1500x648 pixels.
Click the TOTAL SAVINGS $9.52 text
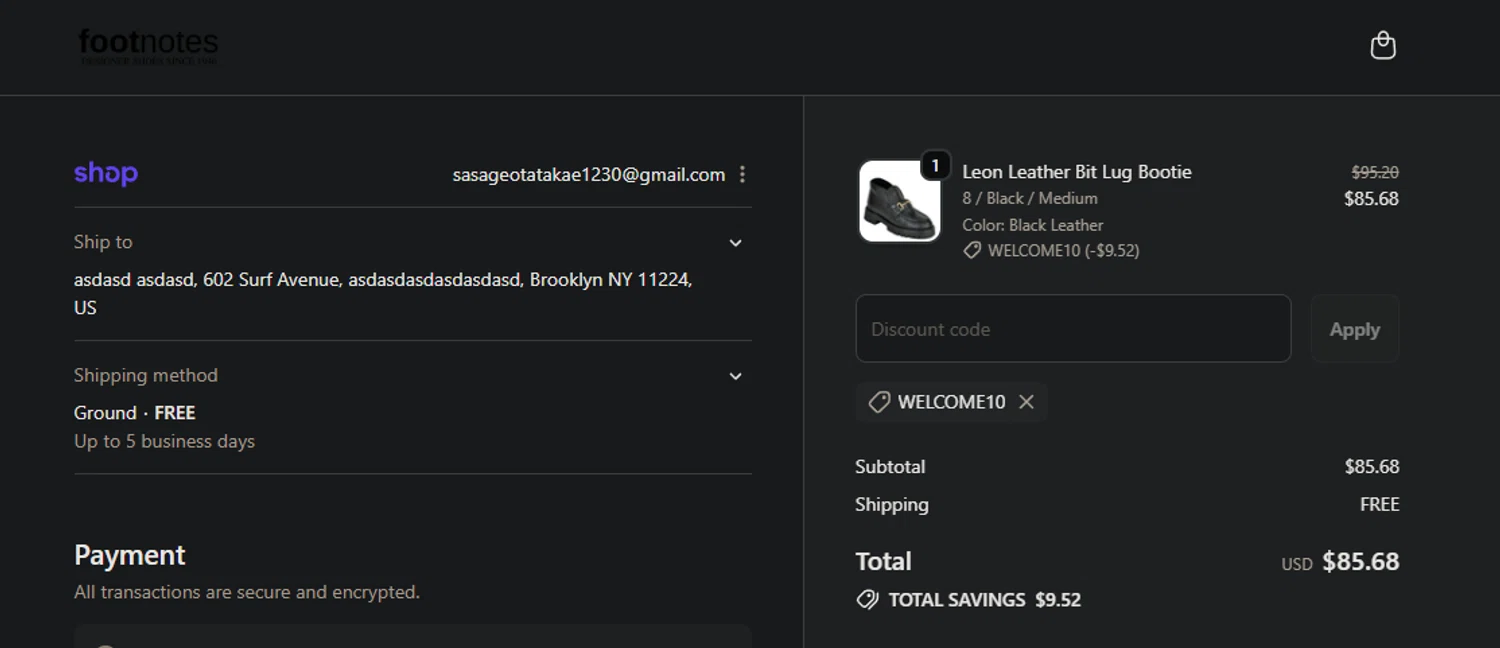point(985,600)
